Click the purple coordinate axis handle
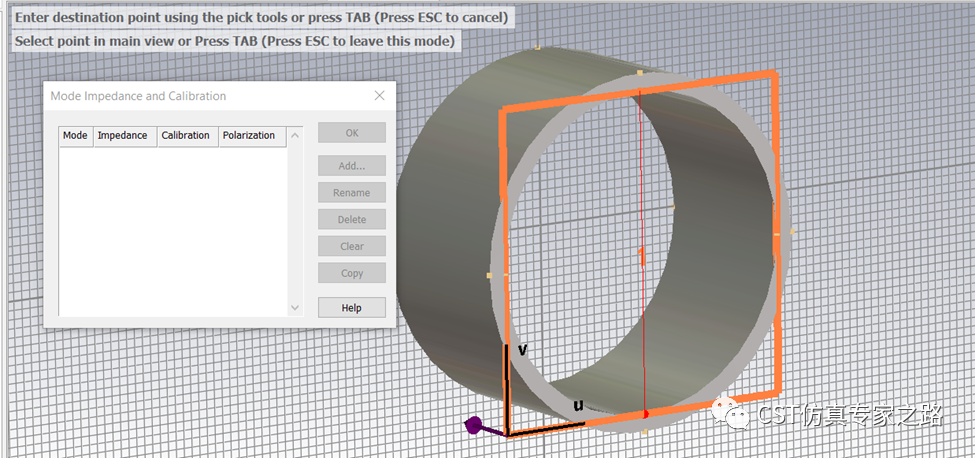 [474, 424]
